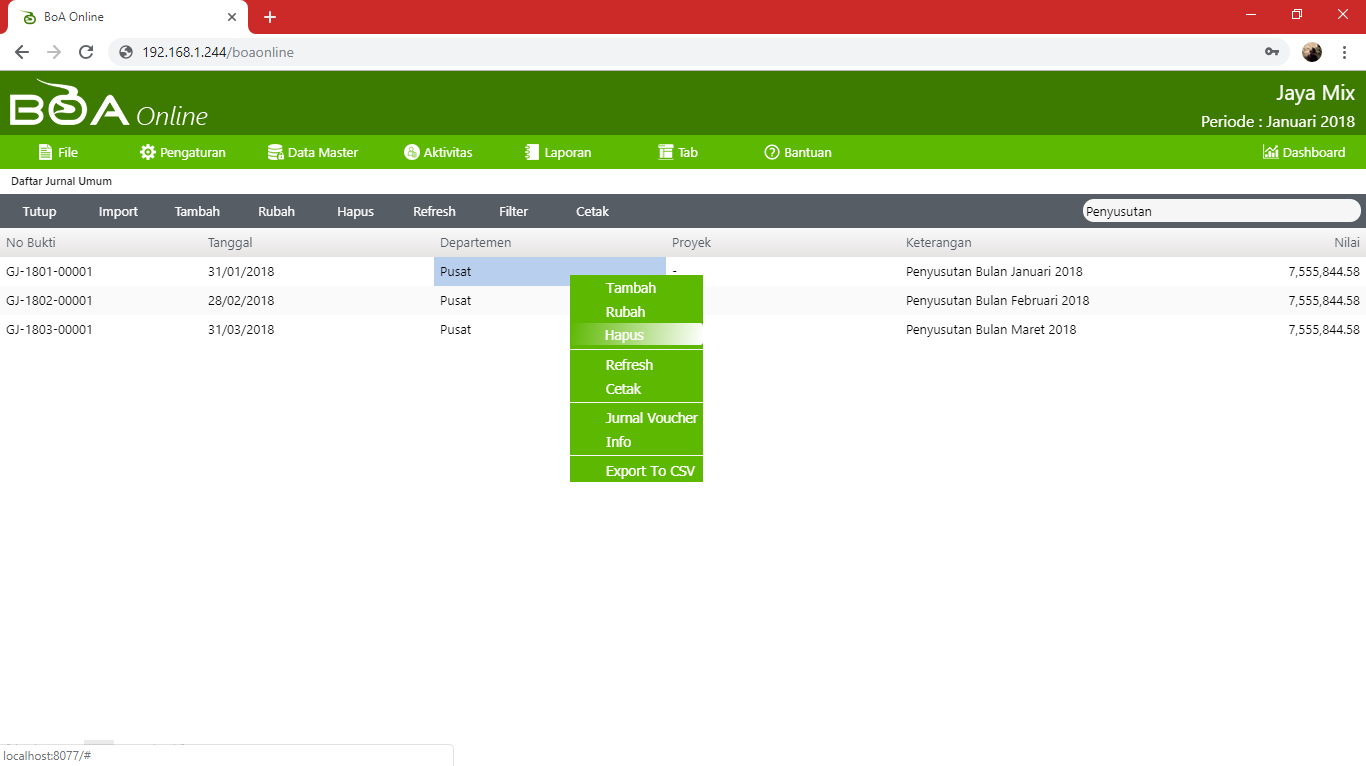Image resolution: width=1366 pixels, height=766 pixels.
Task: Select Hapus in the context menu
Action: coord(624,335)
